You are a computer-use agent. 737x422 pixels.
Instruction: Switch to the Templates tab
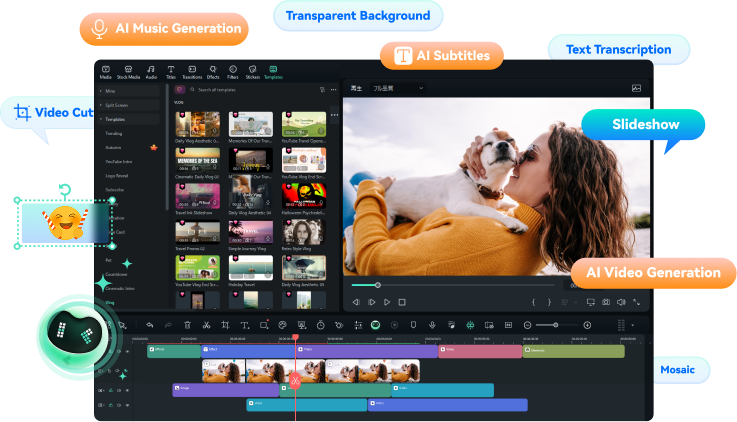273,71
